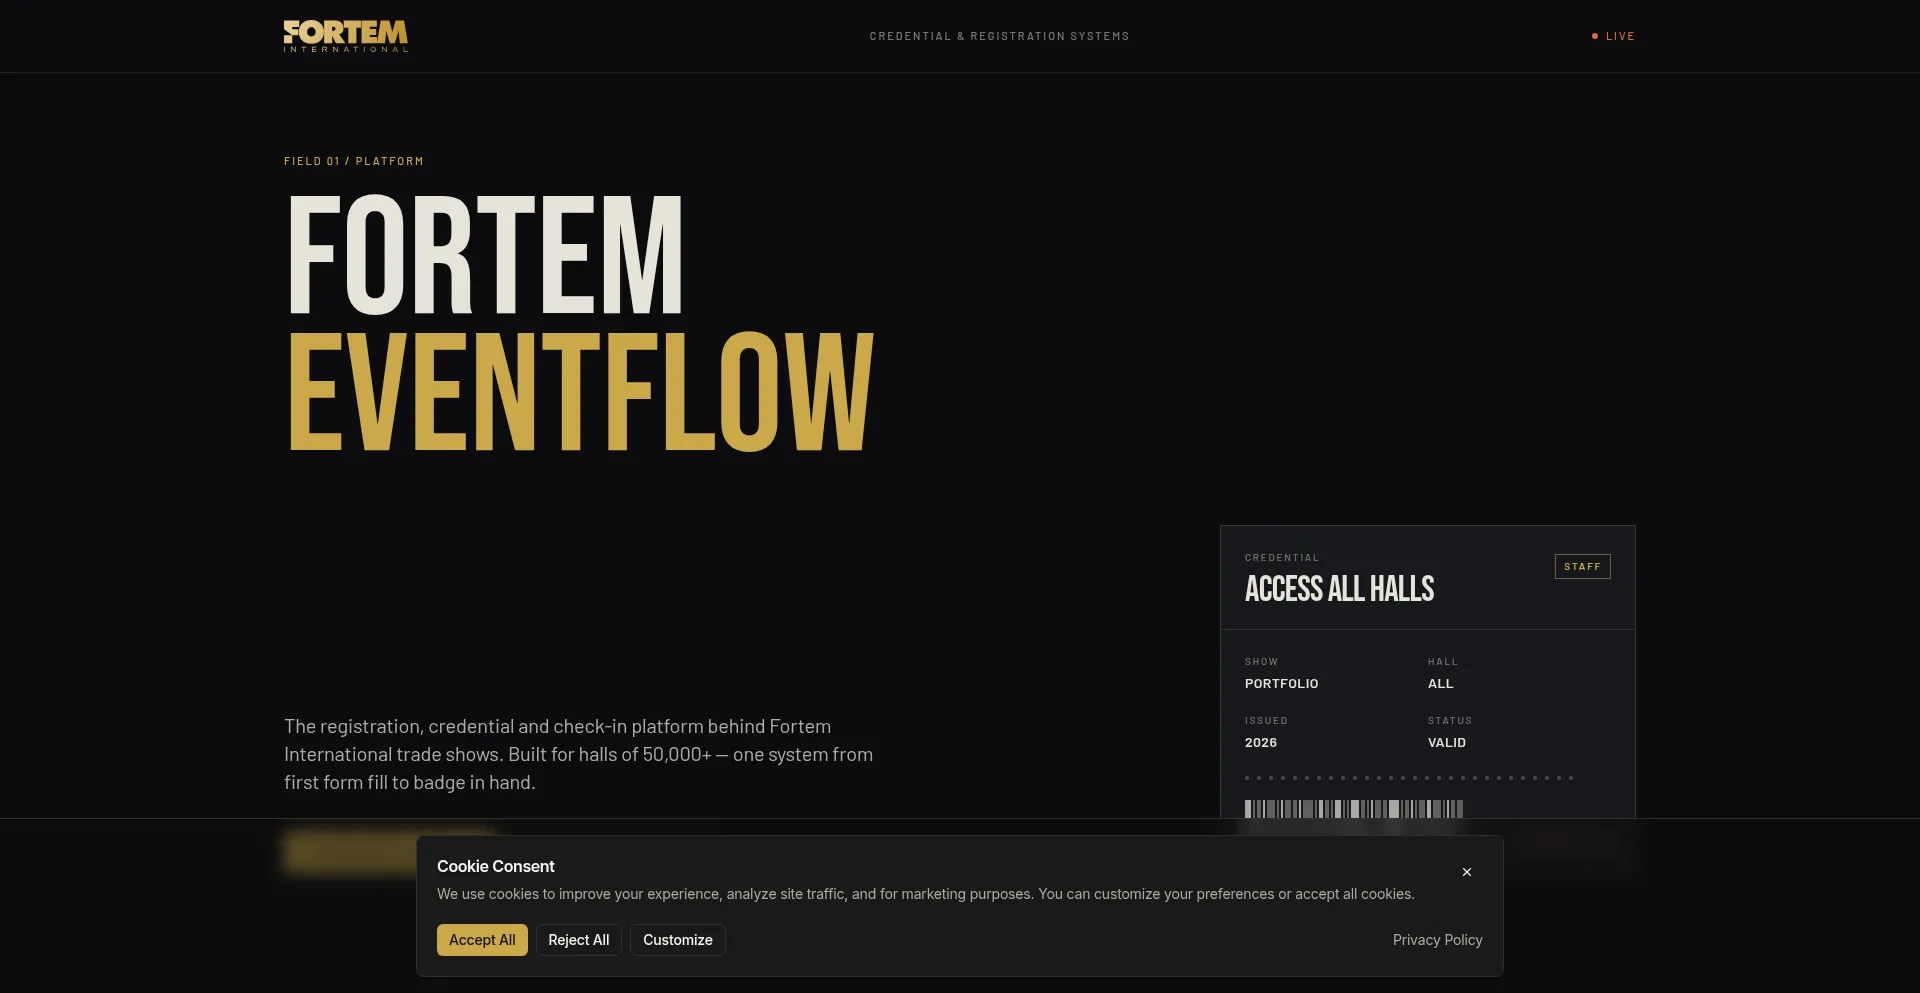
Task: Open the Privacy Policy link
Action: (1437, 940)
